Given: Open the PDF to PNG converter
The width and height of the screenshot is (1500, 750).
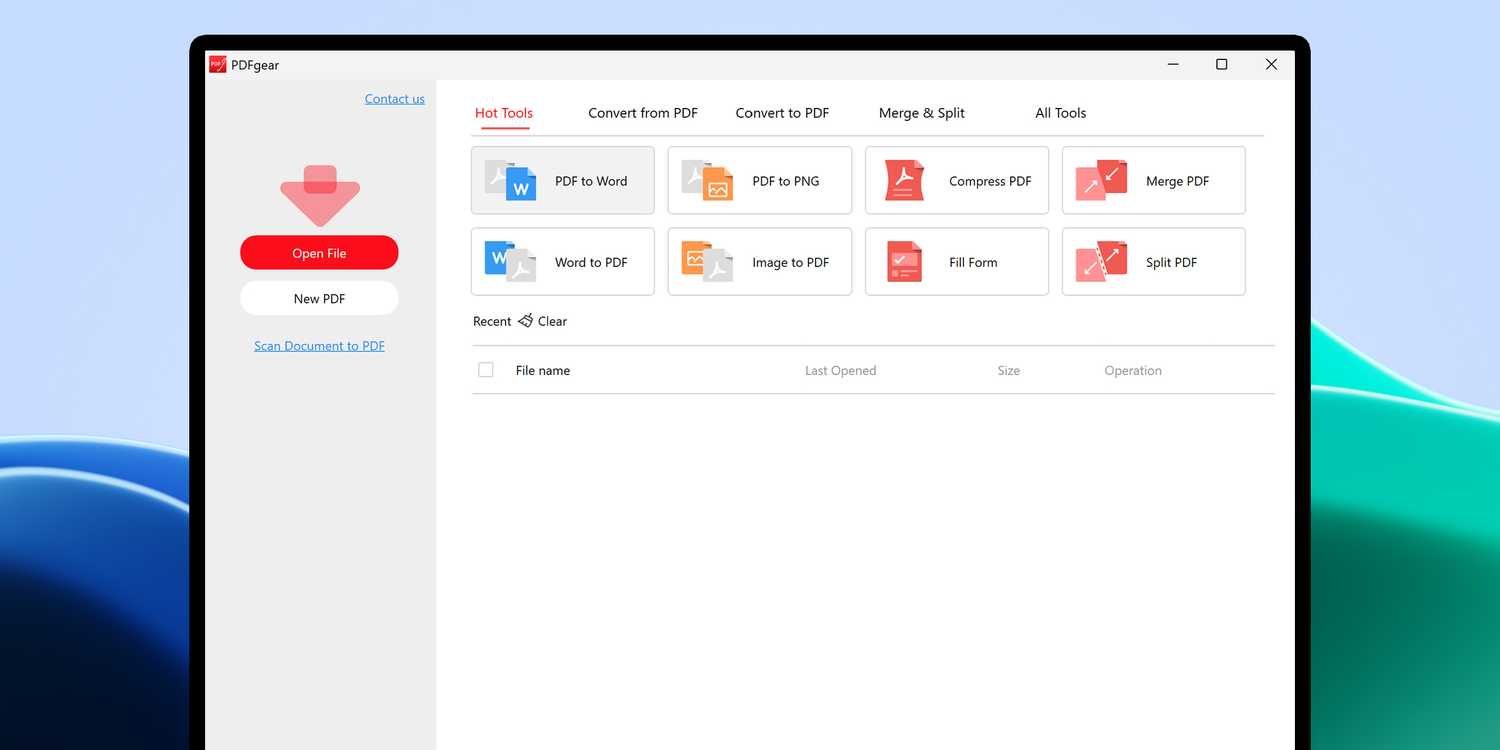Looking at the screenshot, I should 759,180.
